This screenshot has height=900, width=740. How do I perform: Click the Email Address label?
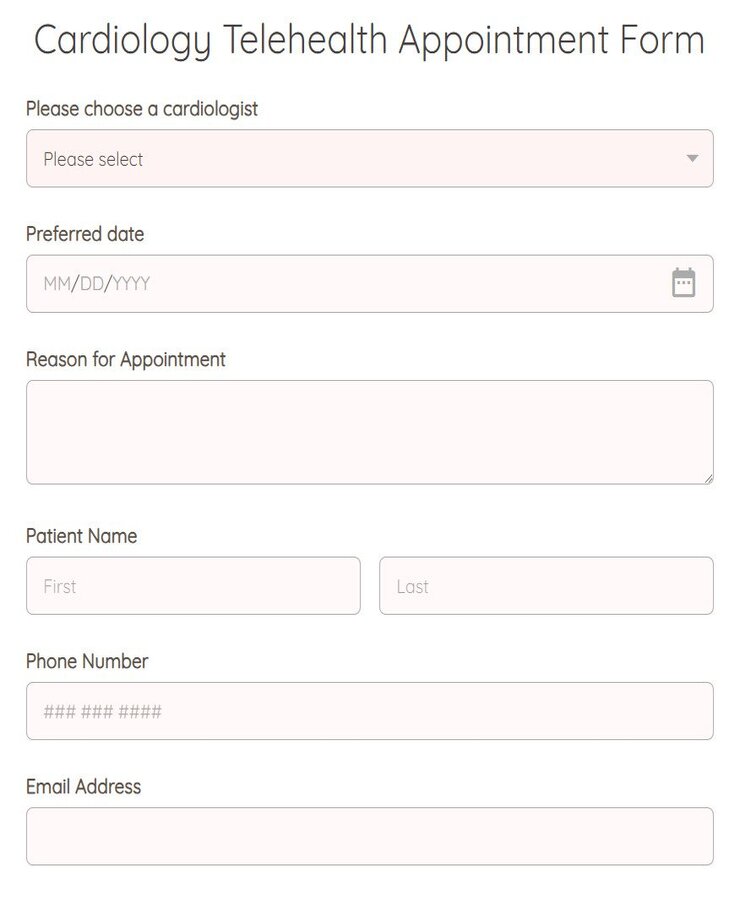click(84, 787)
